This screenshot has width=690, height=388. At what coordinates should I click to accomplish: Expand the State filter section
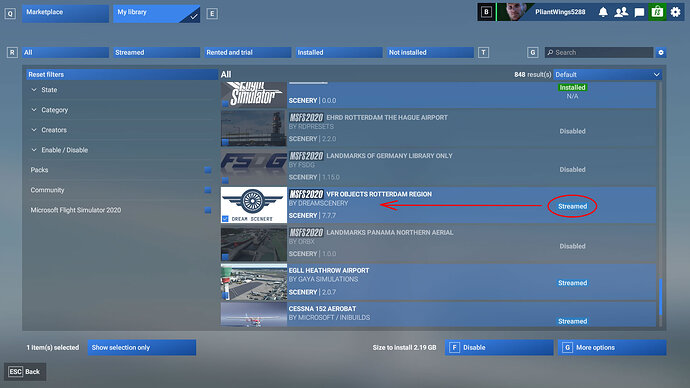pyautogui.click(x=121, y=90)
